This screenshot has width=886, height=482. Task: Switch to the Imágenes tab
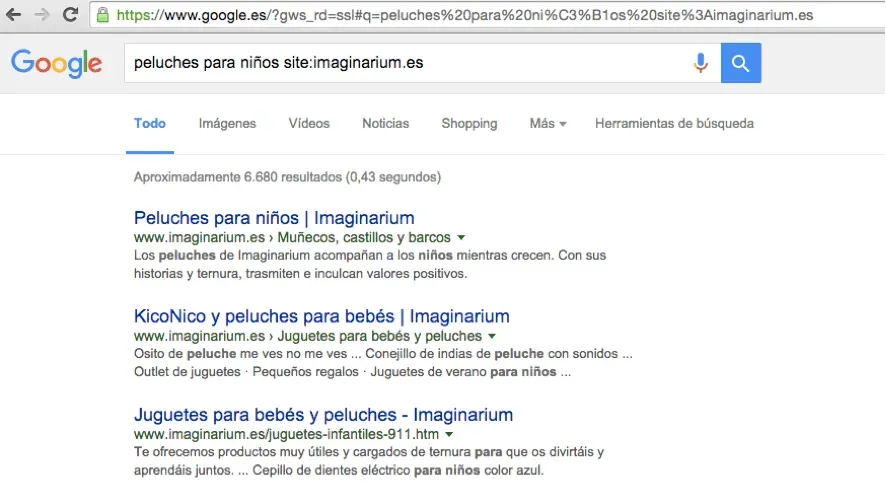(227, 123)
